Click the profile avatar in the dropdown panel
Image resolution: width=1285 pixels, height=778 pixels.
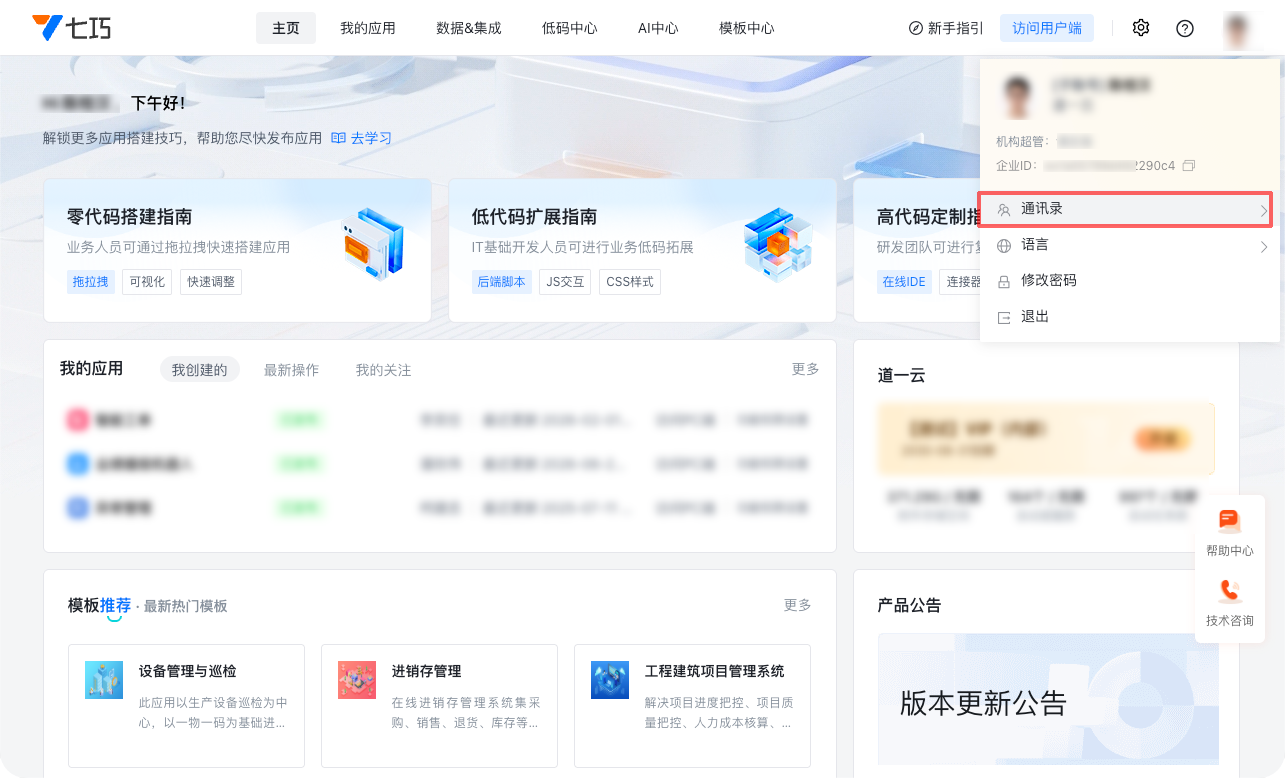1018,98
